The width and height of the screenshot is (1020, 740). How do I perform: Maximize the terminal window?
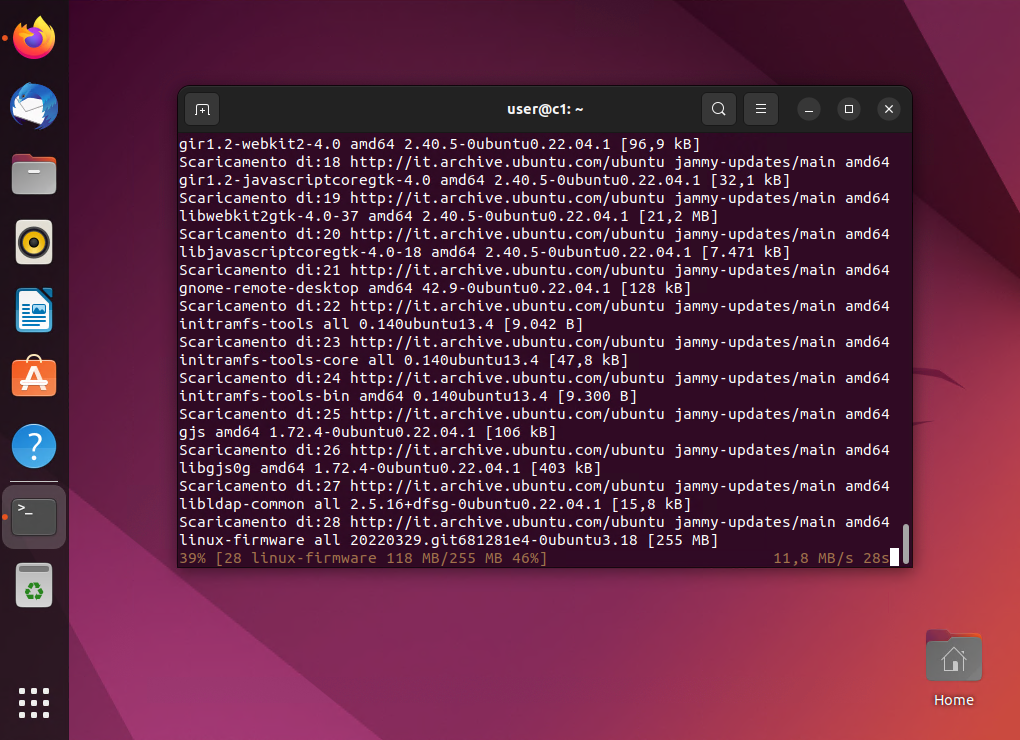848,109
